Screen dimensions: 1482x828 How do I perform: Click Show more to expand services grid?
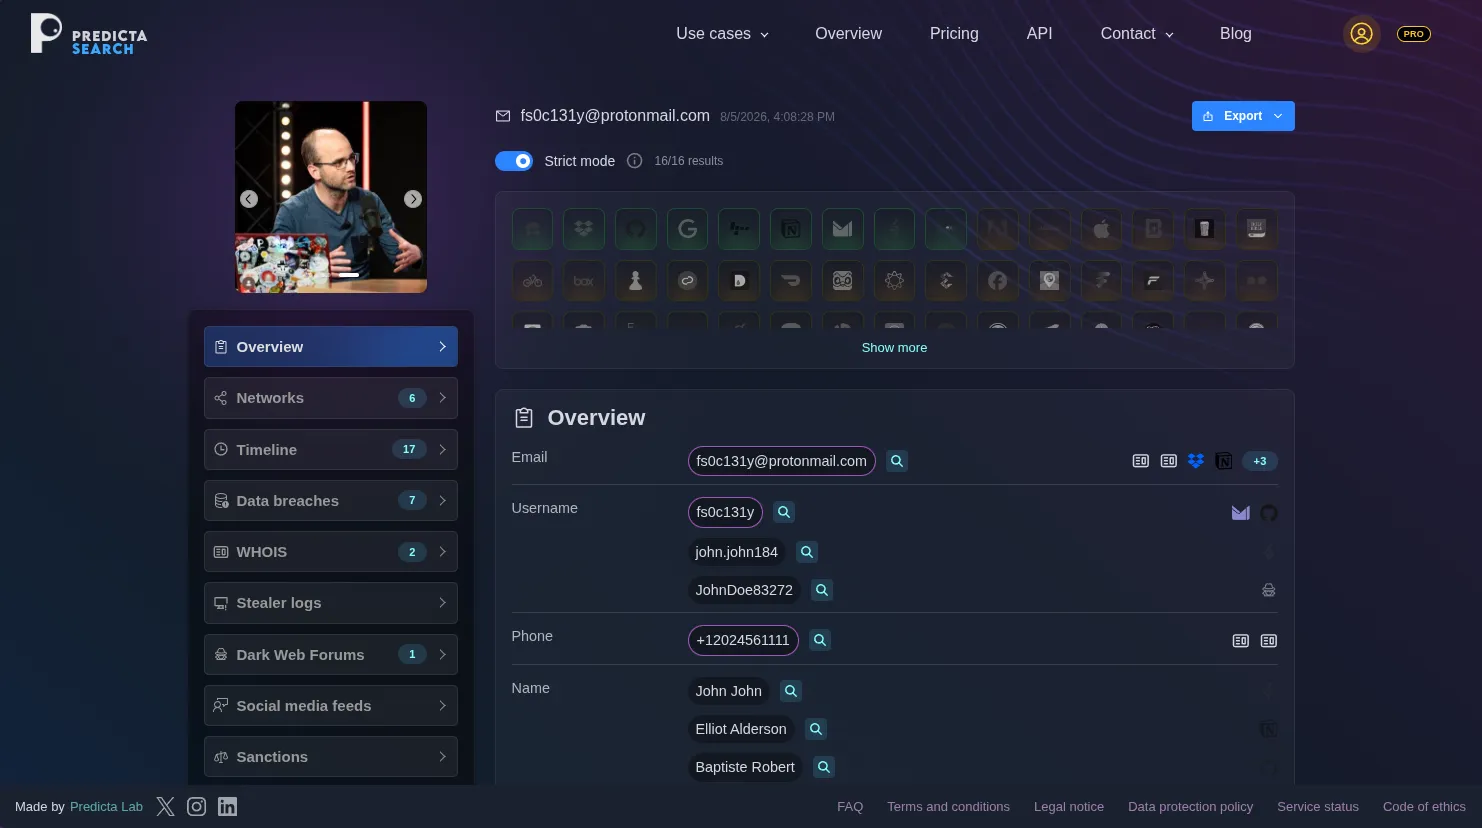pyautogui.click(x=894, y=348)
